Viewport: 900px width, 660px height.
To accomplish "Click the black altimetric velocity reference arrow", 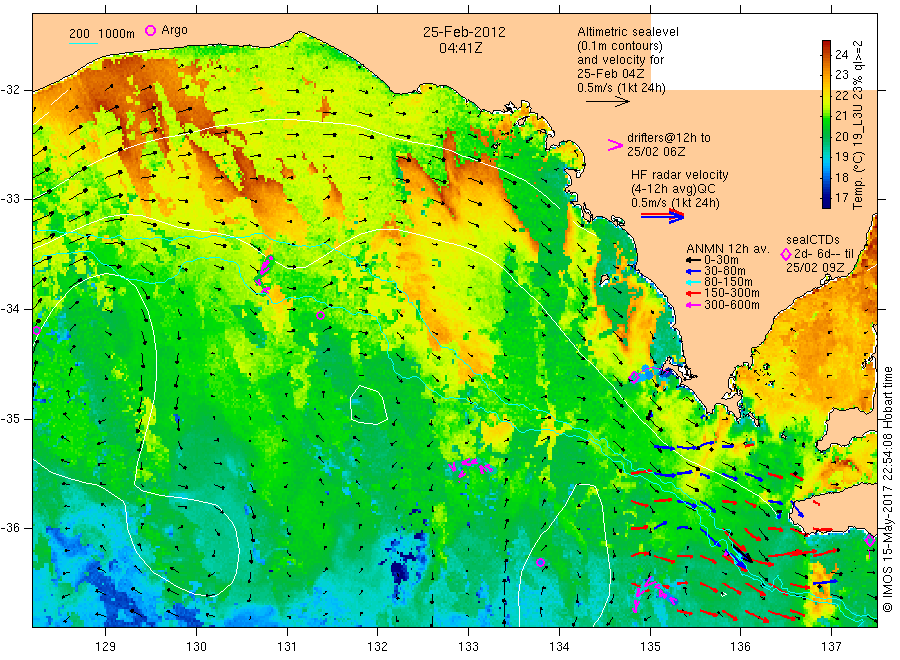I will coord(608,102).
